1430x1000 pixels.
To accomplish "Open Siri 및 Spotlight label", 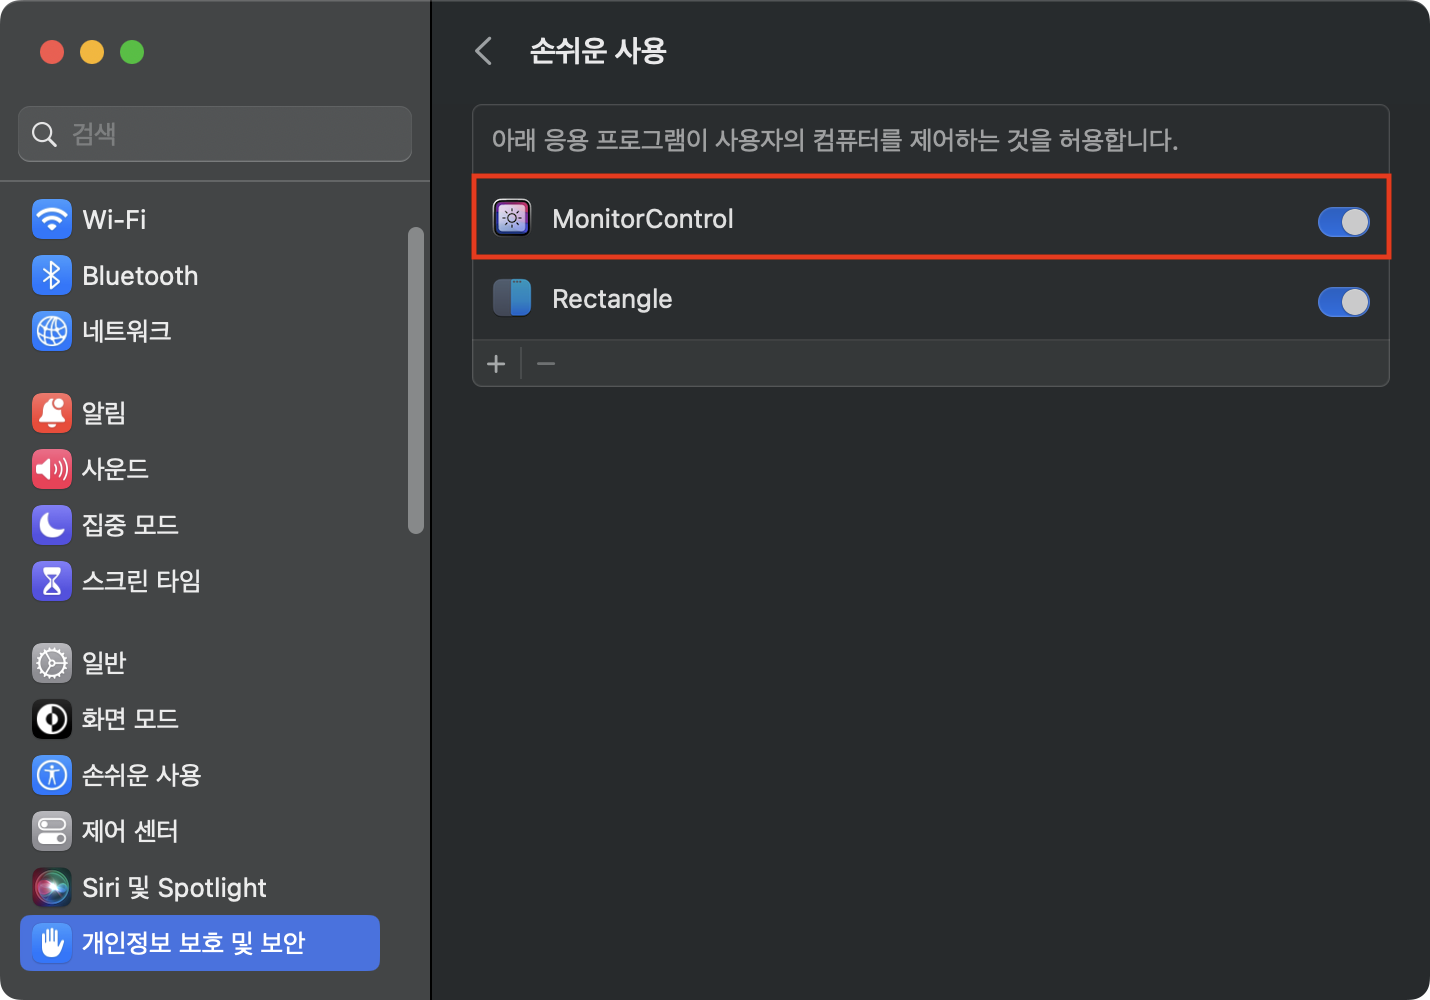I will [174, 887].
